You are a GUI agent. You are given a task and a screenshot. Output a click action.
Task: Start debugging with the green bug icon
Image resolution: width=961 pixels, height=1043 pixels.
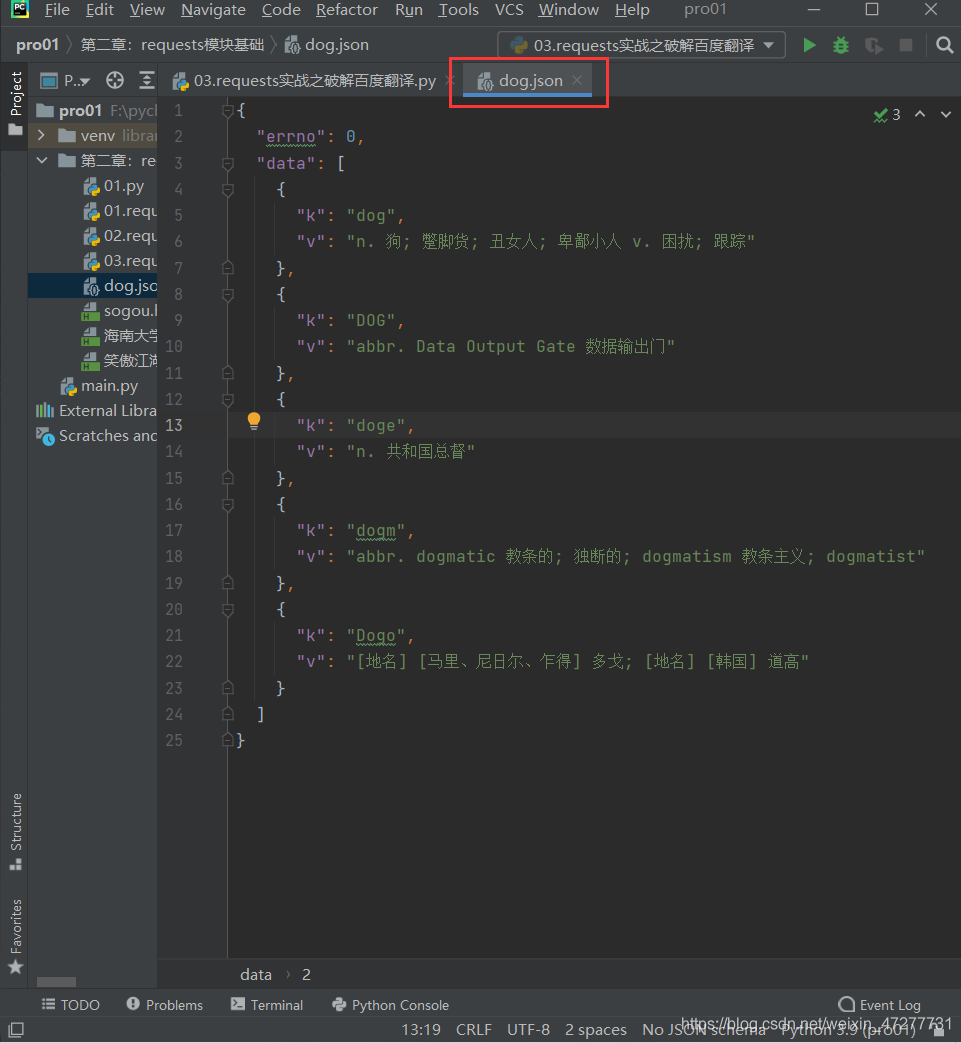841,45
